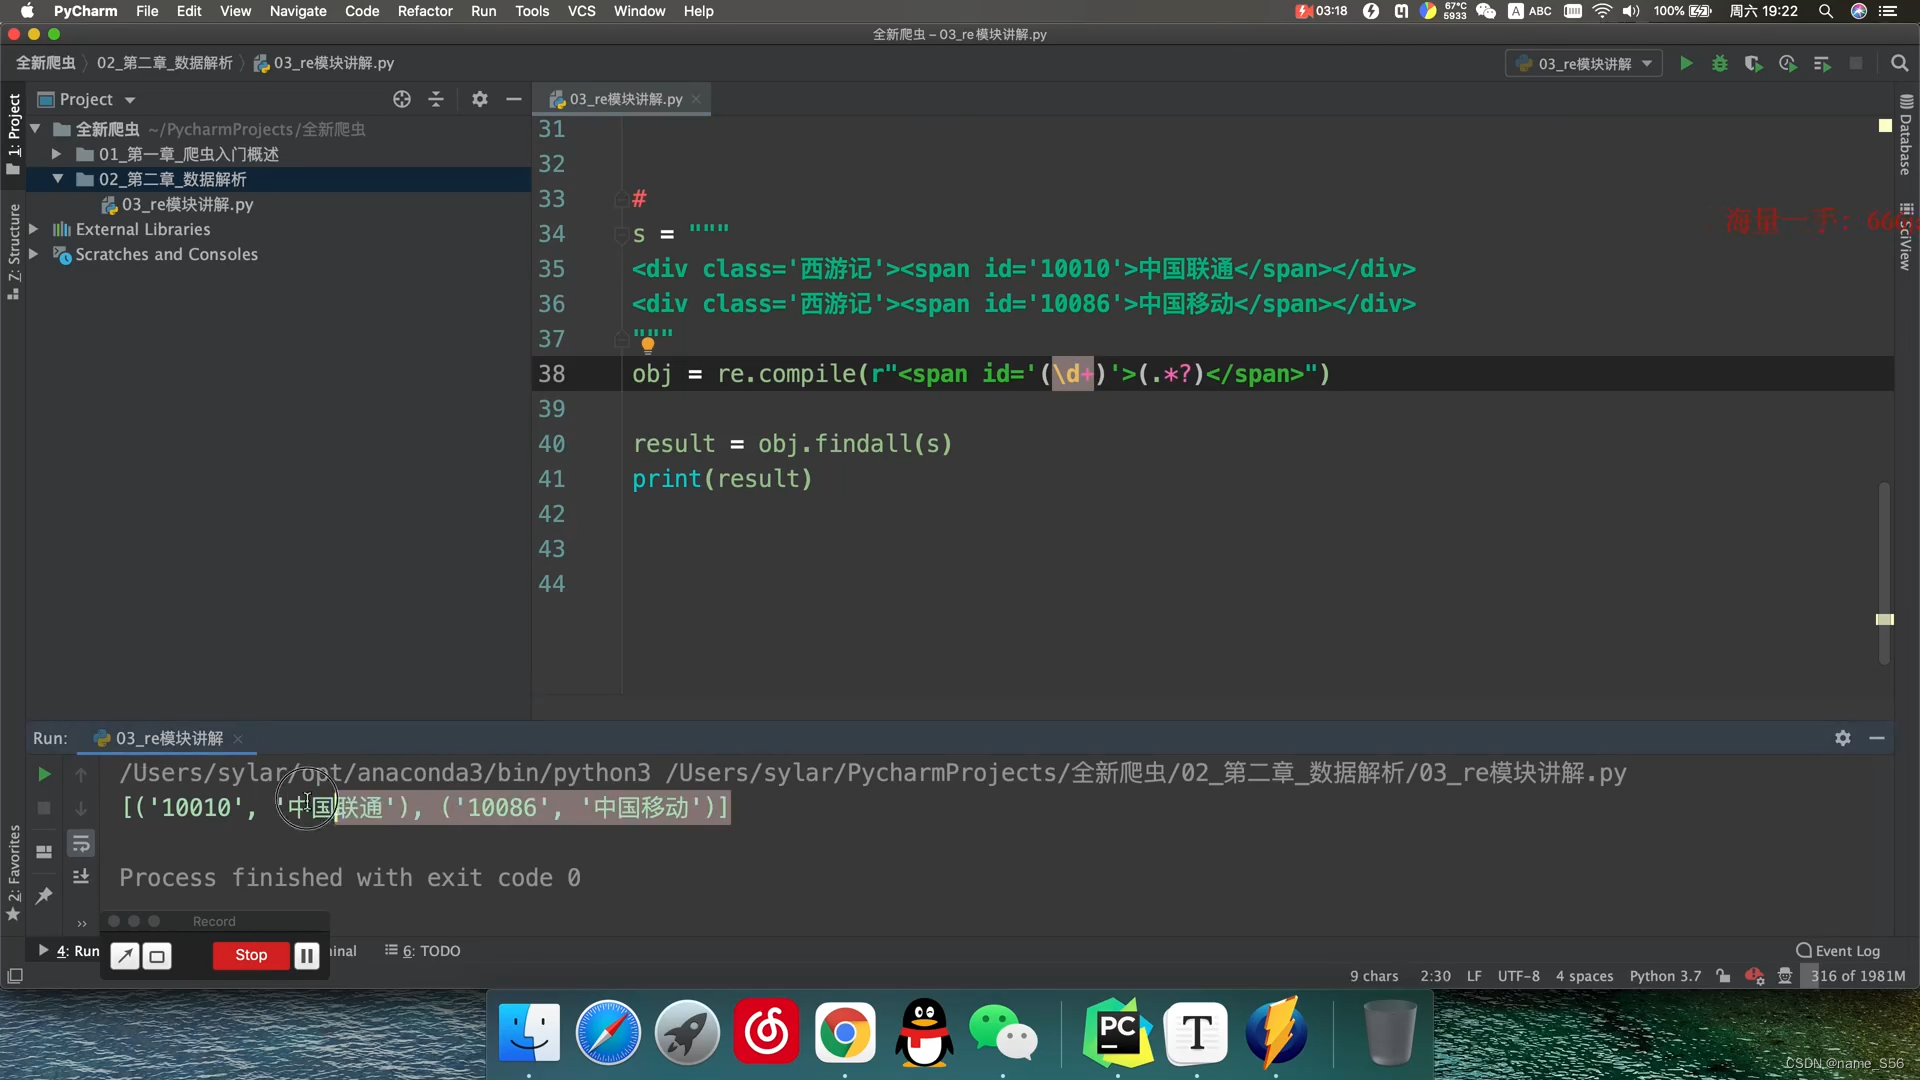Screen dimensions: 1920x1080
Task: Rerun program in the Run panel
Action: coord(44,774)
